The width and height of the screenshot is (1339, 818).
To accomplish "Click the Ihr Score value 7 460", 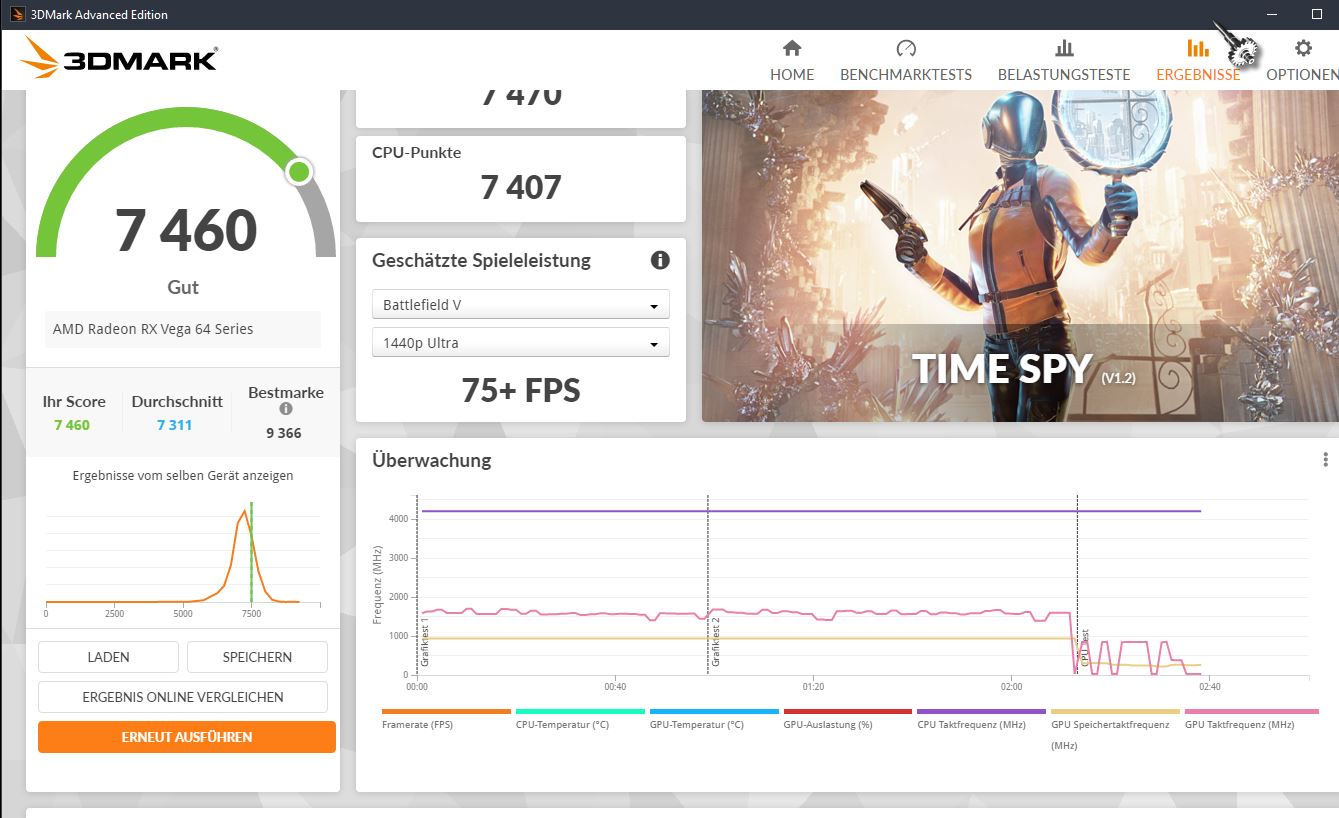I will [72, 425].
